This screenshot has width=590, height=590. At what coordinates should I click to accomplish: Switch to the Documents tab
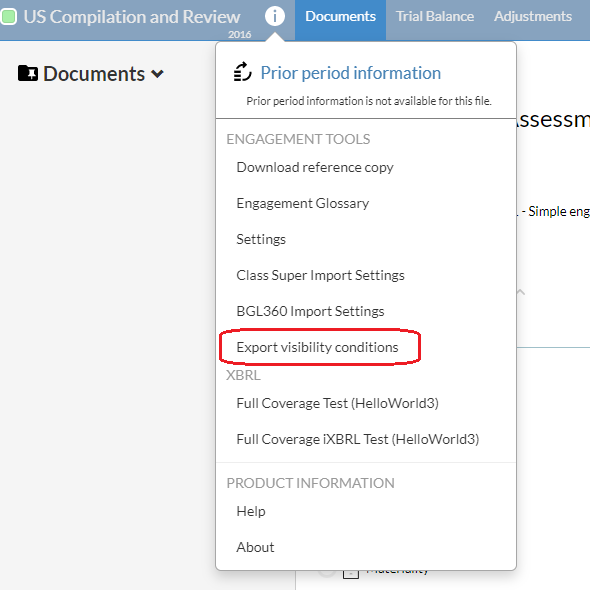pyautogui.click(x=341, y=20)
